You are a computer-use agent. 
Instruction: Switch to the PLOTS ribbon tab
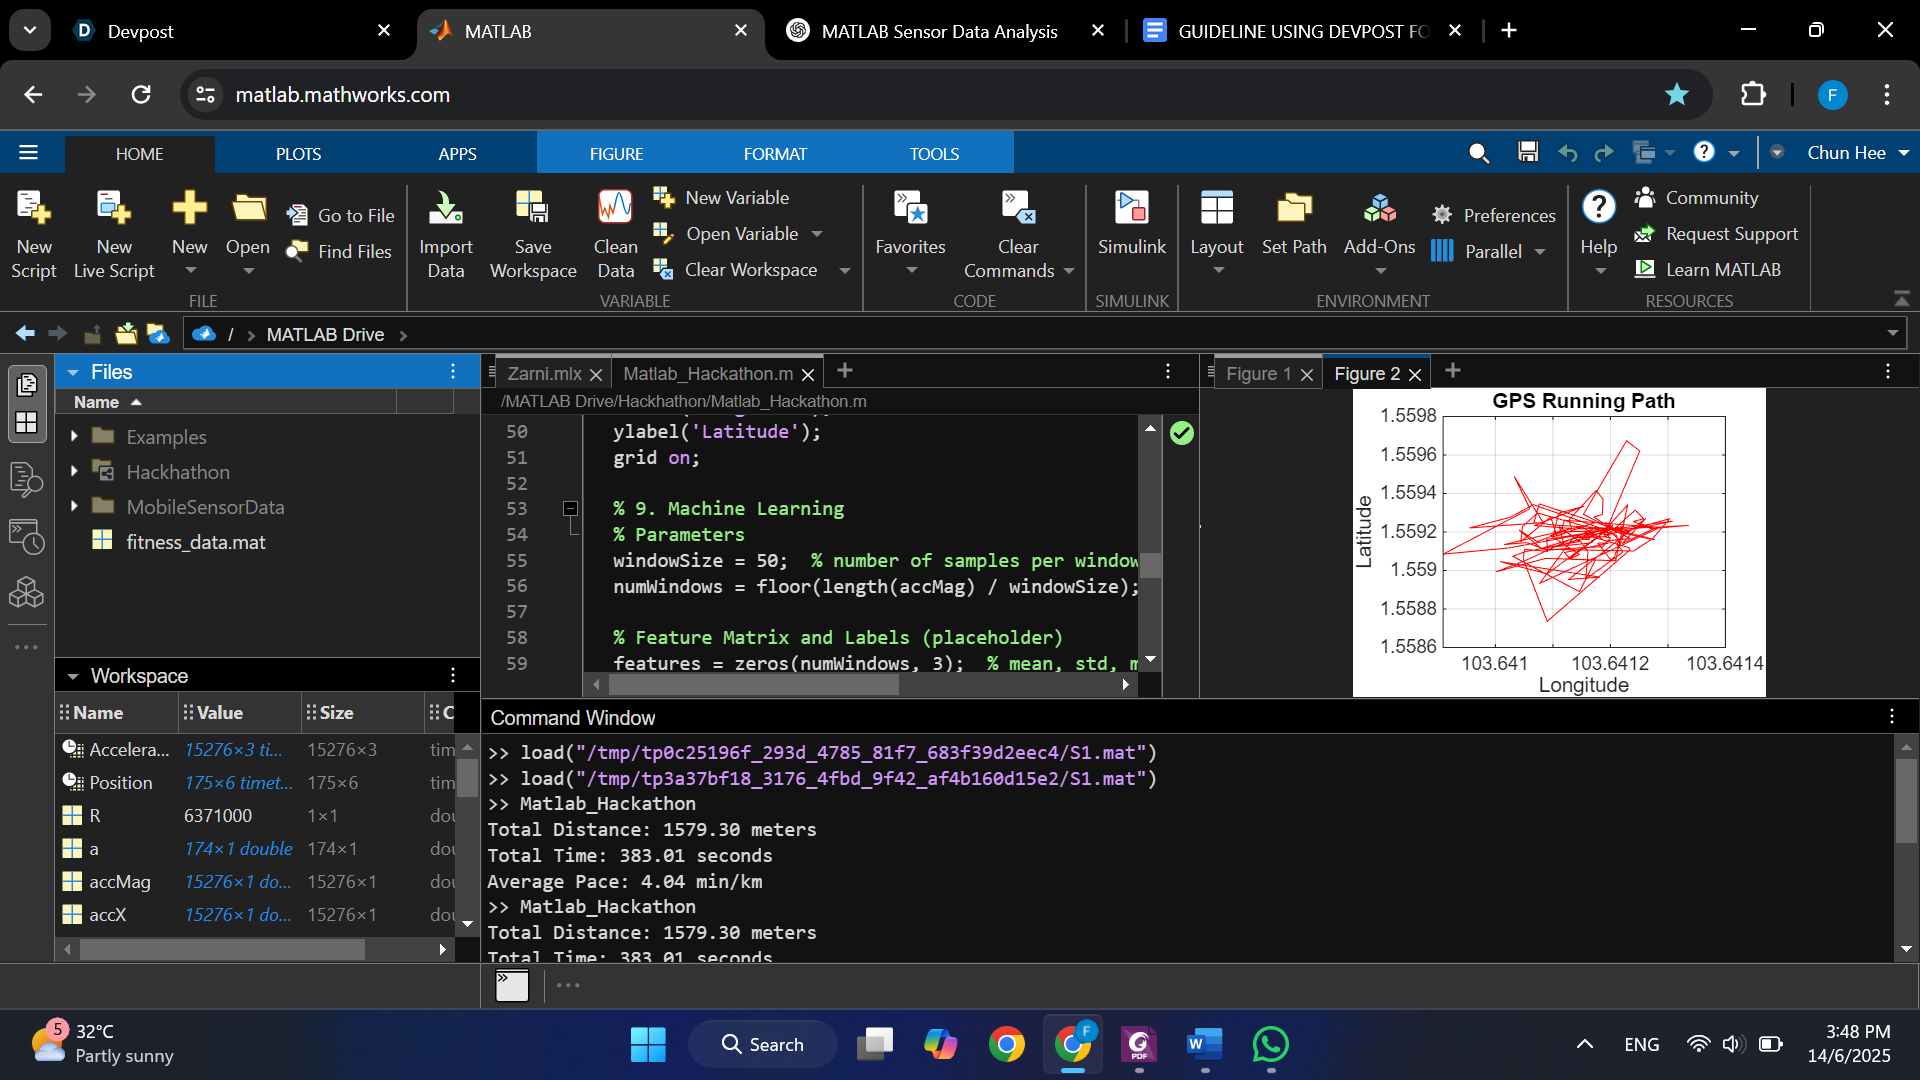coord(298,154)
